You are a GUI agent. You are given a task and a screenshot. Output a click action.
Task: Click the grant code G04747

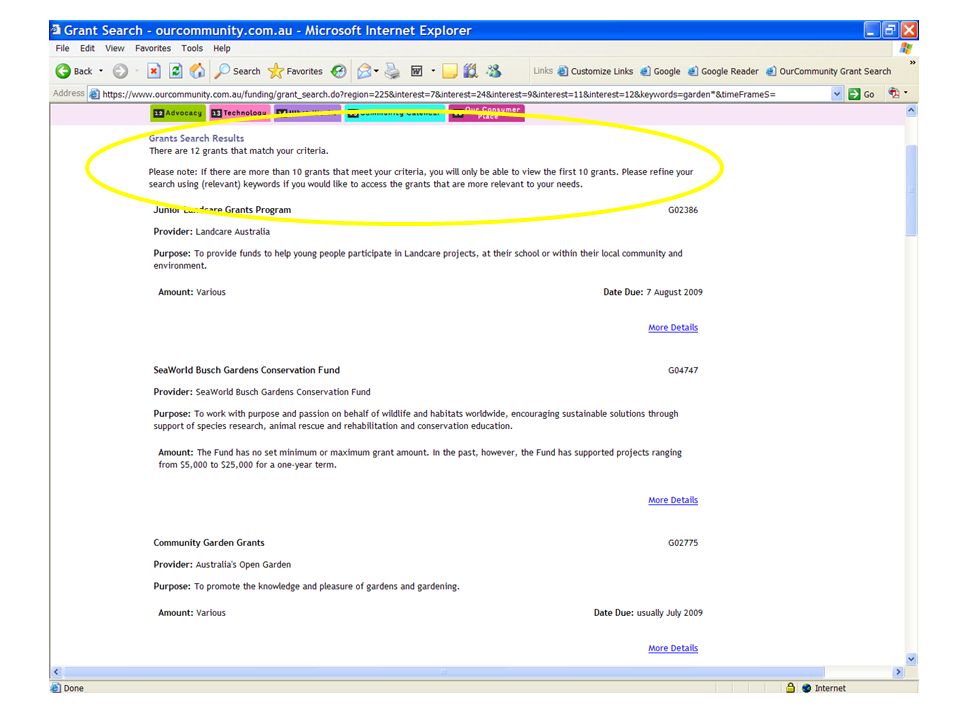tap(683, 370)
